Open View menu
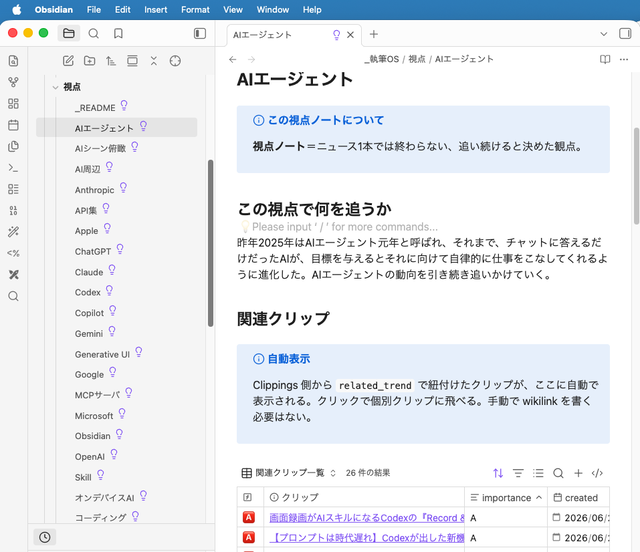This screenshot has width=640, height=552. [233, 9]
